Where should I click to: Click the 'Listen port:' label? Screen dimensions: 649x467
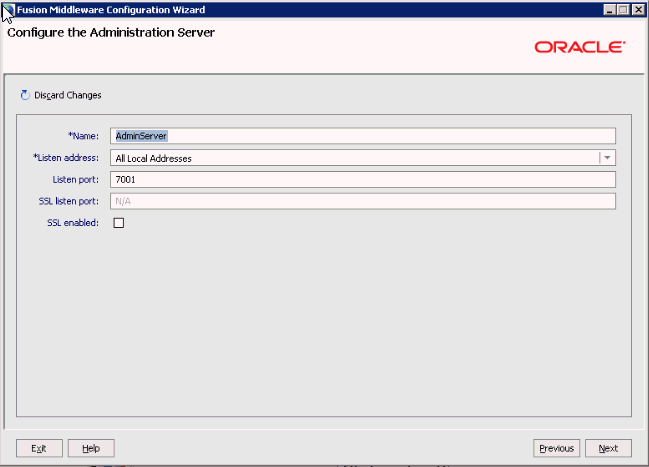76,180
